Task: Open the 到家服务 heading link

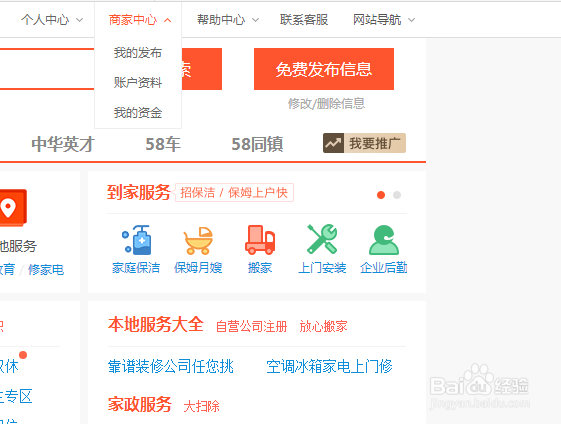Action: coord(138,192)
